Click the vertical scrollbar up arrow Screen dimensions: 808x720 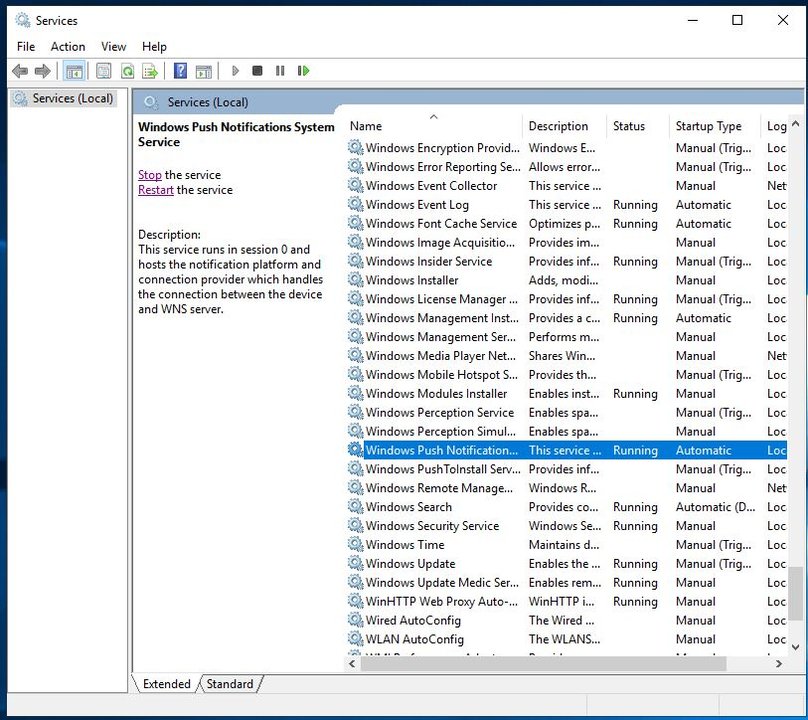coord(795,124)
